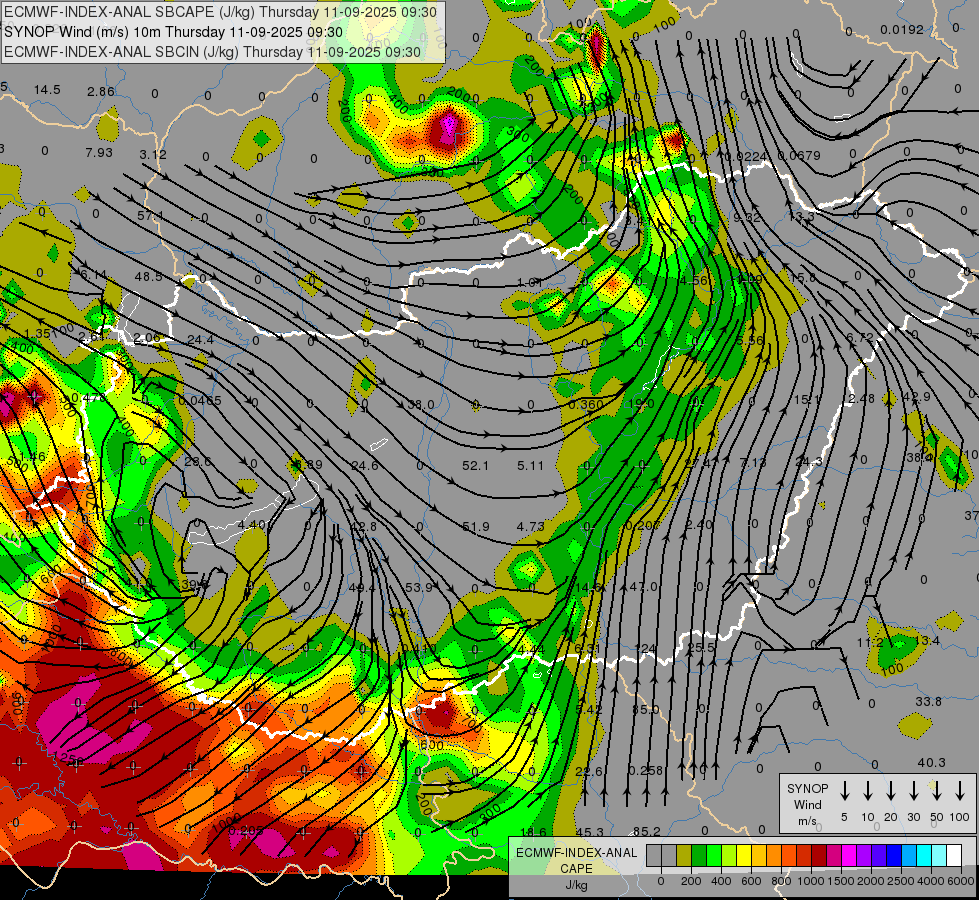
Task: Click the 'SYNOP Wind m/s' legend title
Action: [807, 804]
